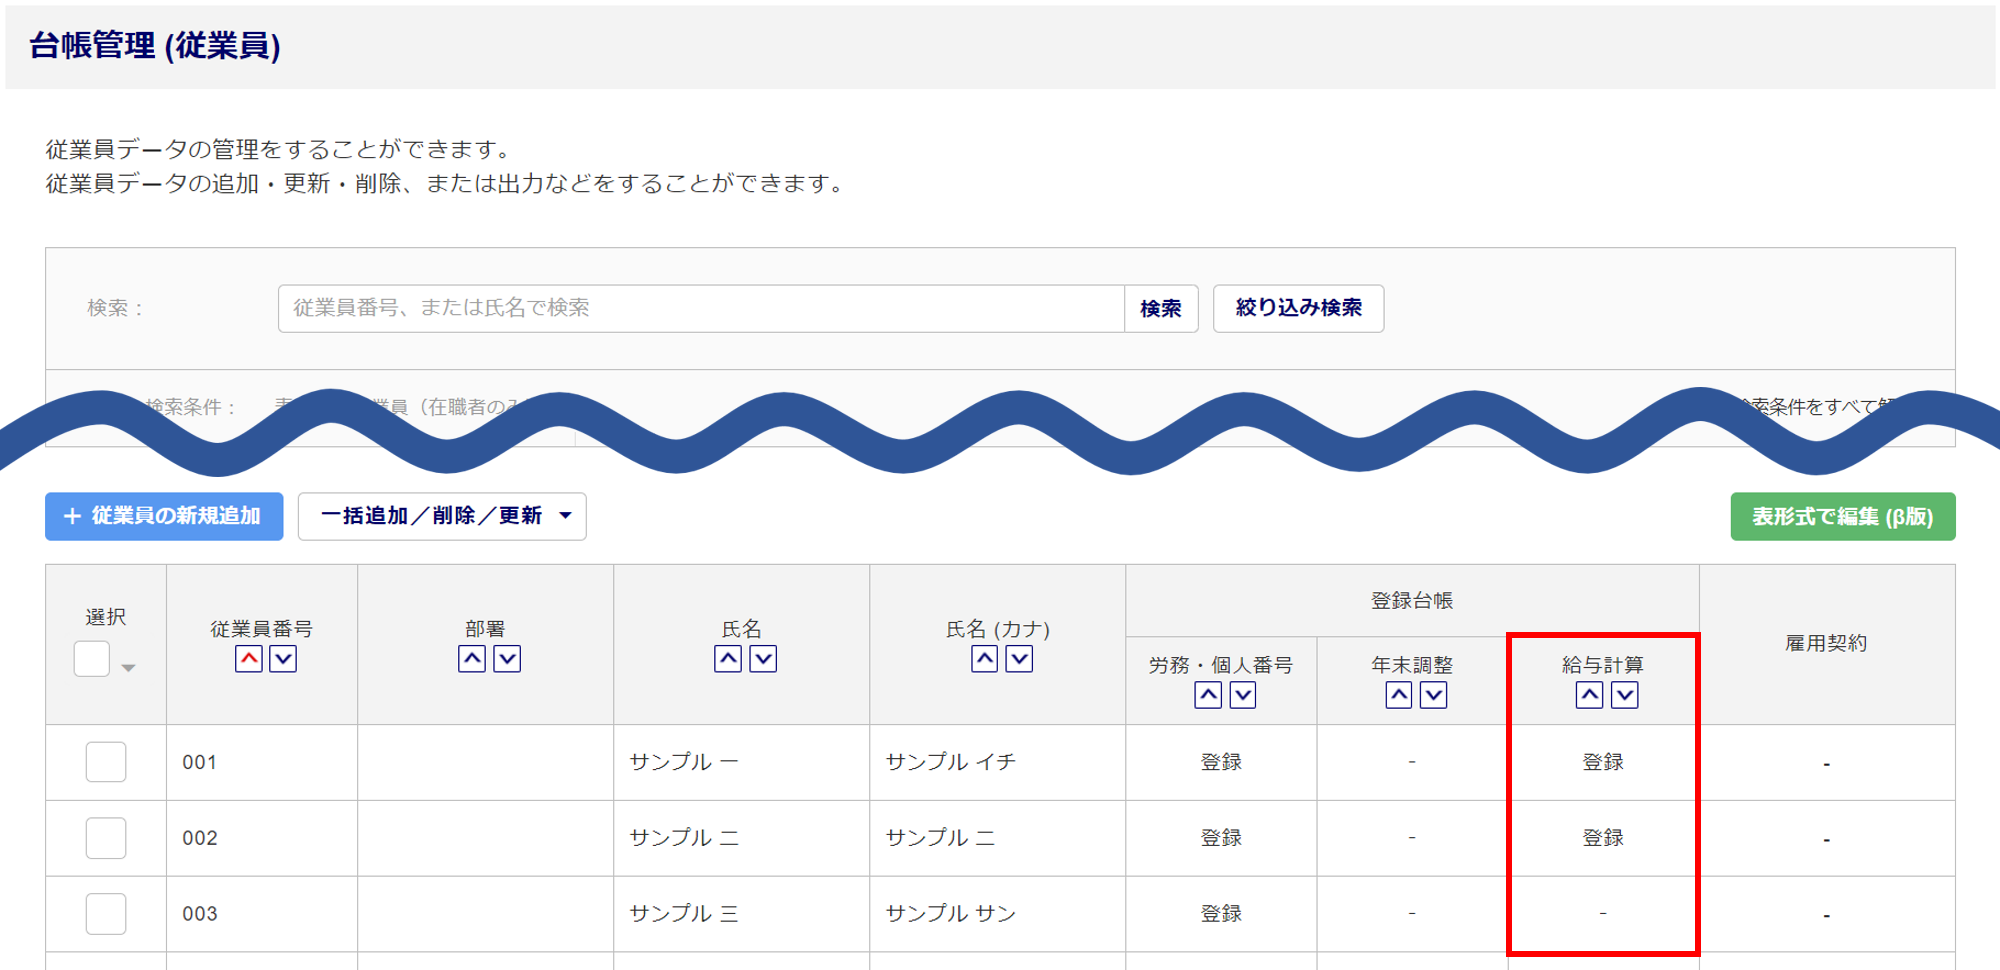This screenshot has height=970, width=2000.
Task: Open 給与計算 登録 link for employee 001
Action: point(1602,762)
